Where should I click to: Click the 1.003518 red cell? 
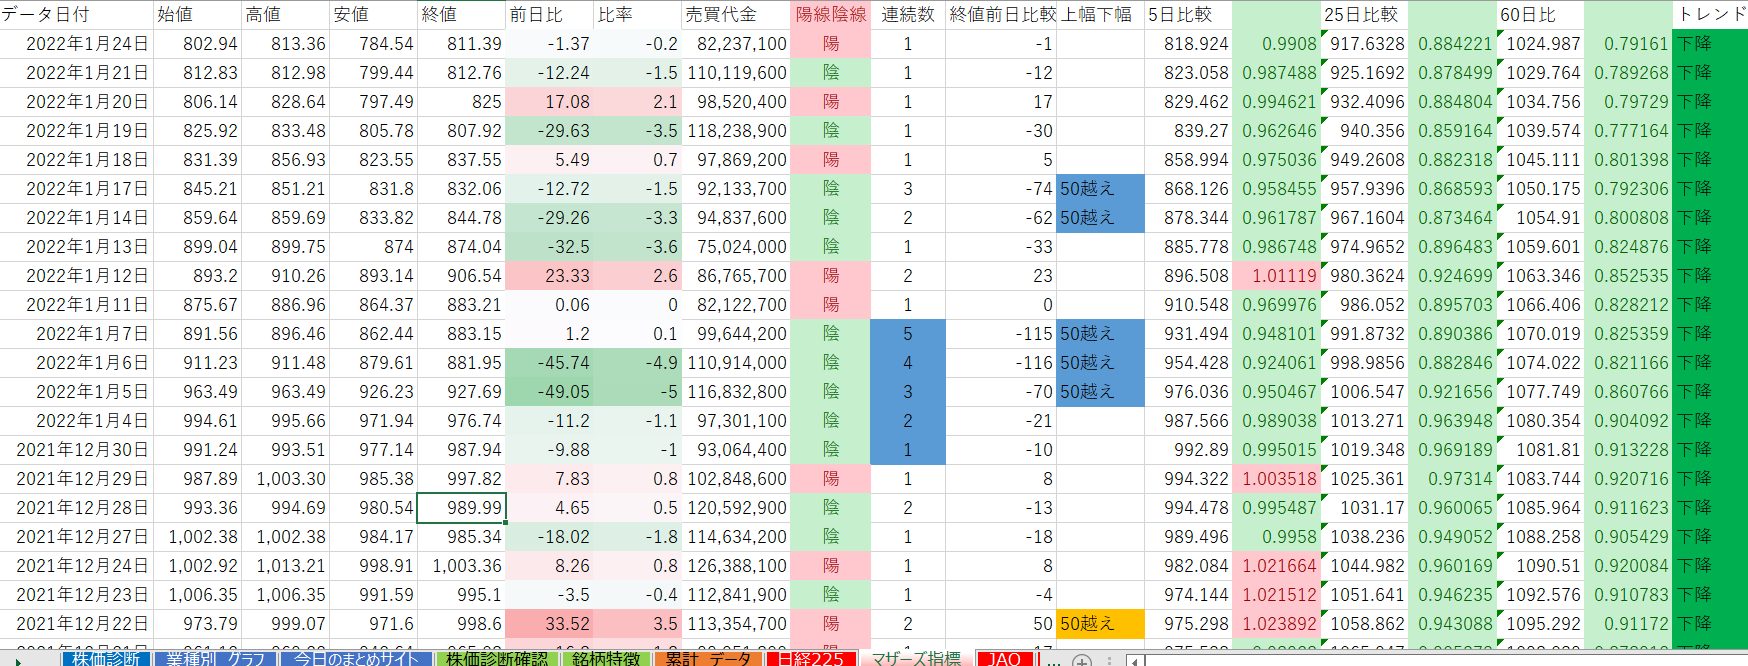(x=1276, y=479)
